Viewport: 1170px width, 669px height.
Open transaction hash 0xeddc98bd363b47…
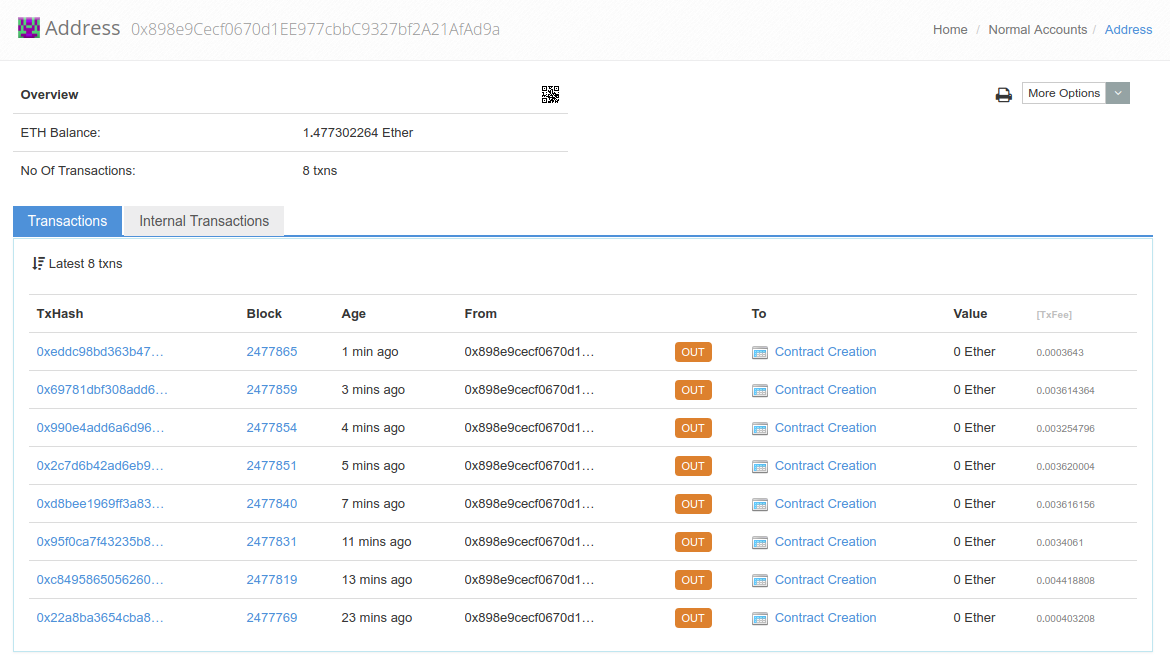pos(99,352)
